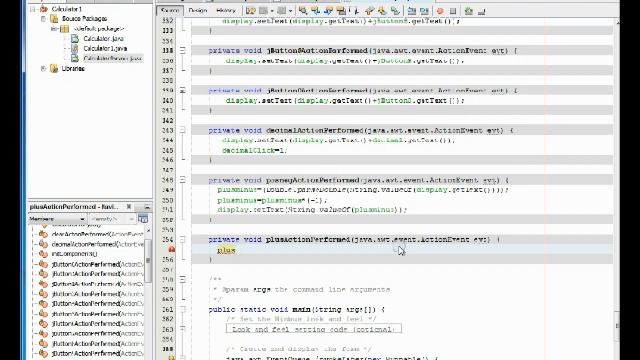Click line number 340 in gutter
Image resolution: width=640 pixels, height=360 pixels.
pos(168,100)
